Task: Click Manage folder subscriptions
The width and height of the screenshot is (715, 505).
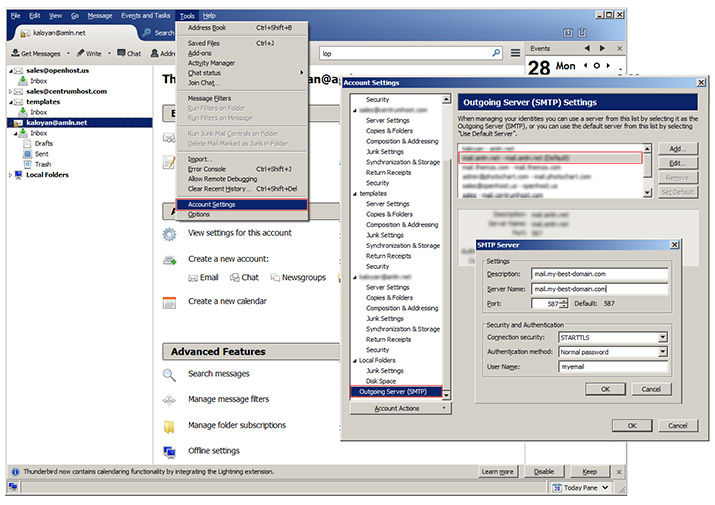Action: (x=237, y=425)
